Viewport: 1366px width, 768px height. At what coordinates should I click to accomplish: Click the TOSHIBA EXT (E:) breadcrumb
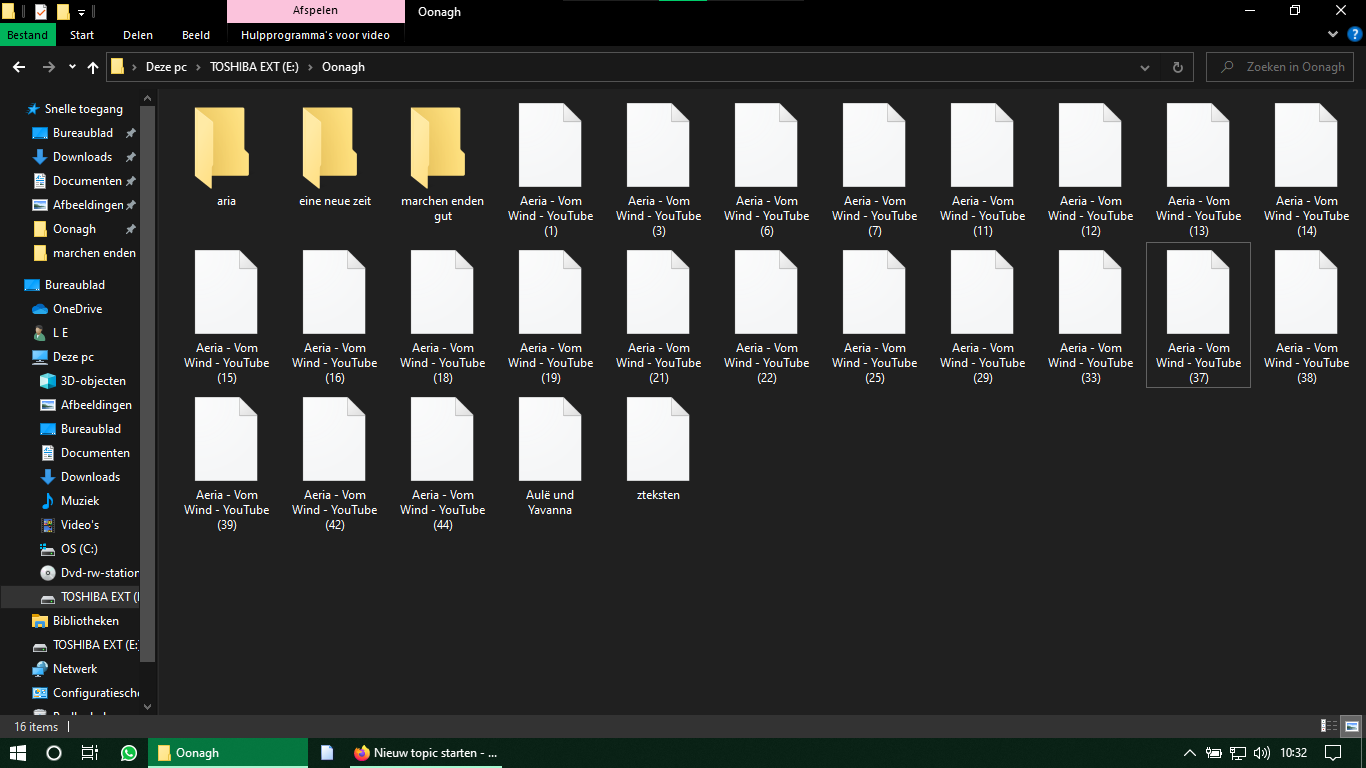(x=256, y=67)
